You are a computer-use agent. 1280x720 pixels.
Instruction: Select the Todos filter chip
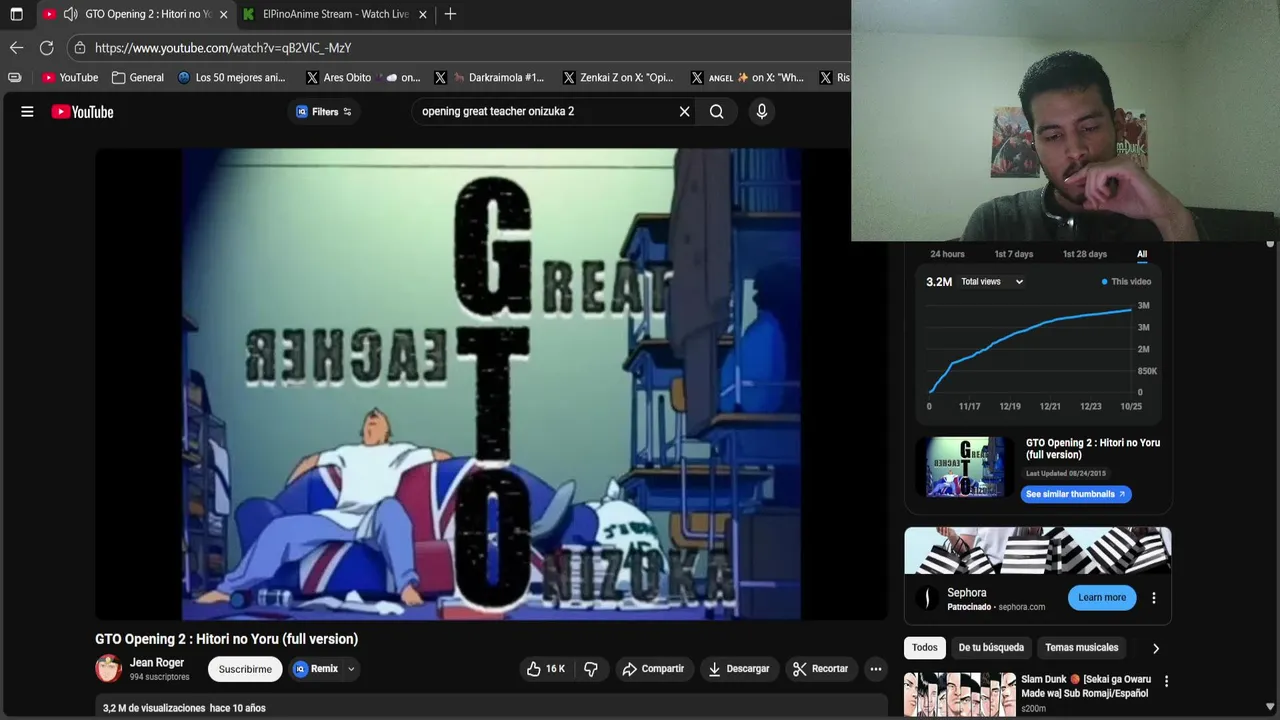(925, 648)
